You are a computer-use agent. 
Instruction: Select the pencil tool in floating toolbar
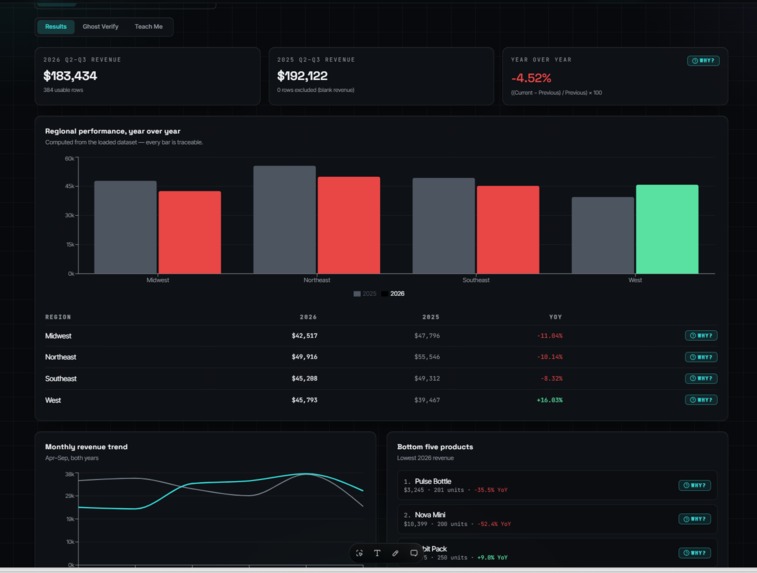pos(395,553)
